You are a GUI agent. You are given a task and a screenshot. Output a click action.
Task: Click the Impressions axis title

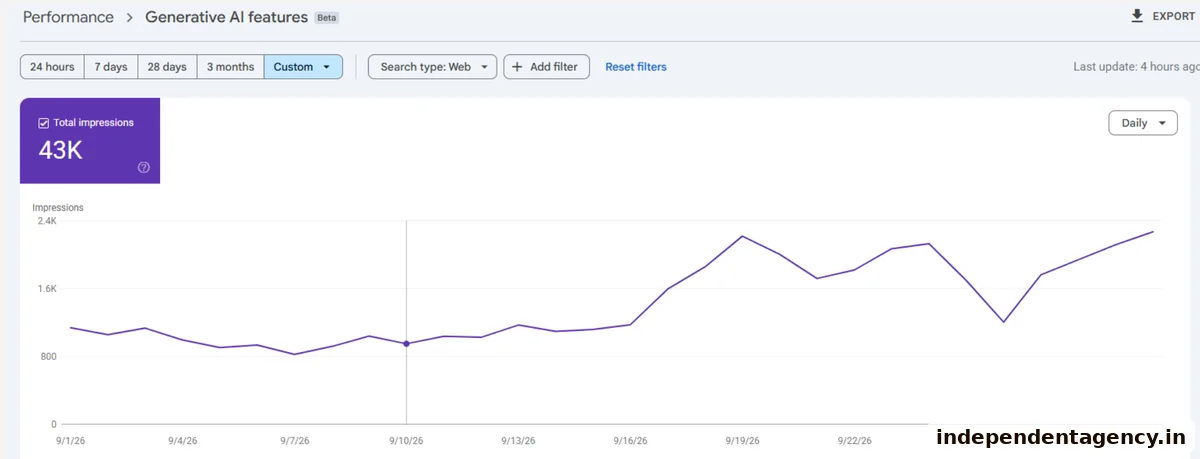coord(58,208)
